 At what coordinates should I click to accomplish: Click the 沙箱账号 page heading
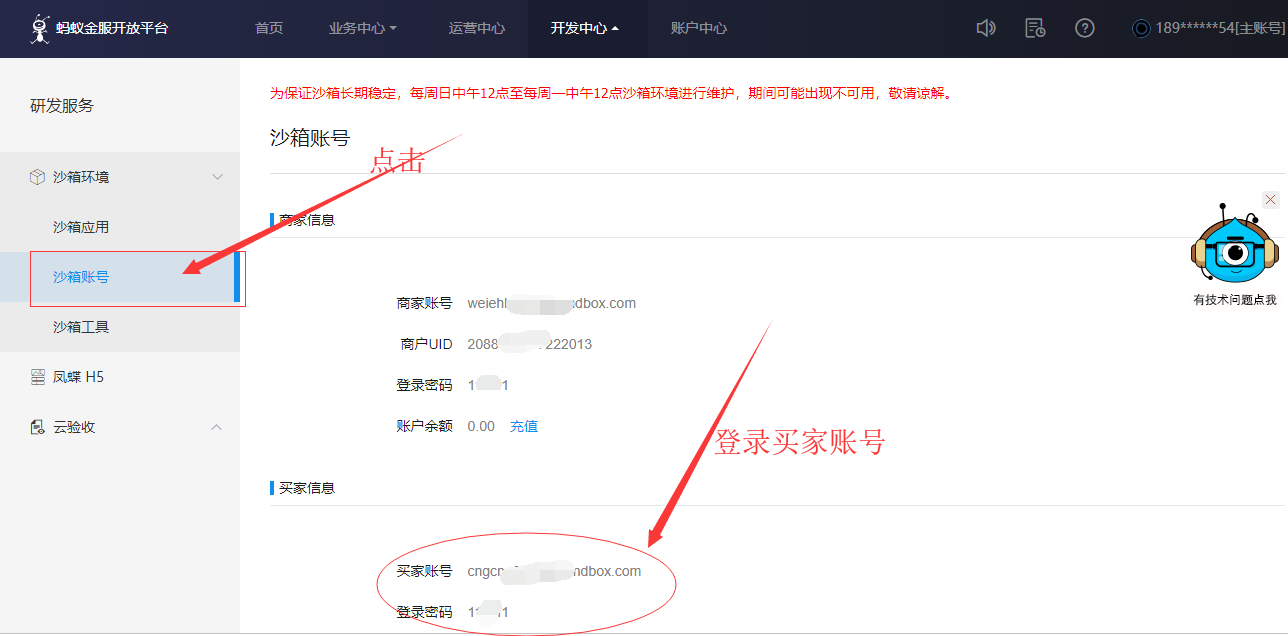tap(310, 138)
